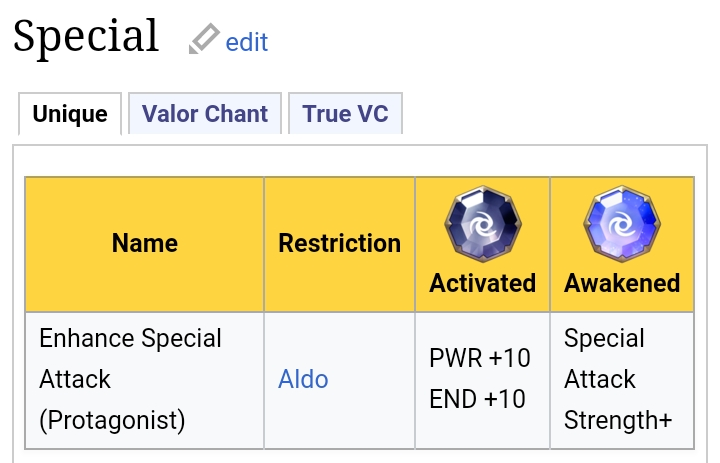Screen dimensions: 720x463
Task: Follow the Aldo link in the Restriction column
Action: coord(303,379)
